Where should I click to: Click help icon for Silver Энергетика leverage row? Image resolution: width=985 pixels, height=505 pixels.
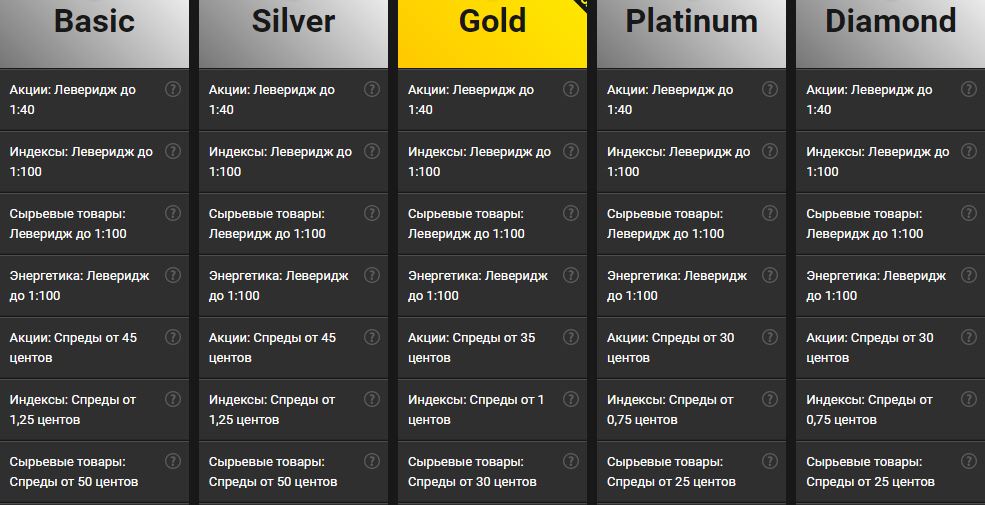(x=372, y=275)
